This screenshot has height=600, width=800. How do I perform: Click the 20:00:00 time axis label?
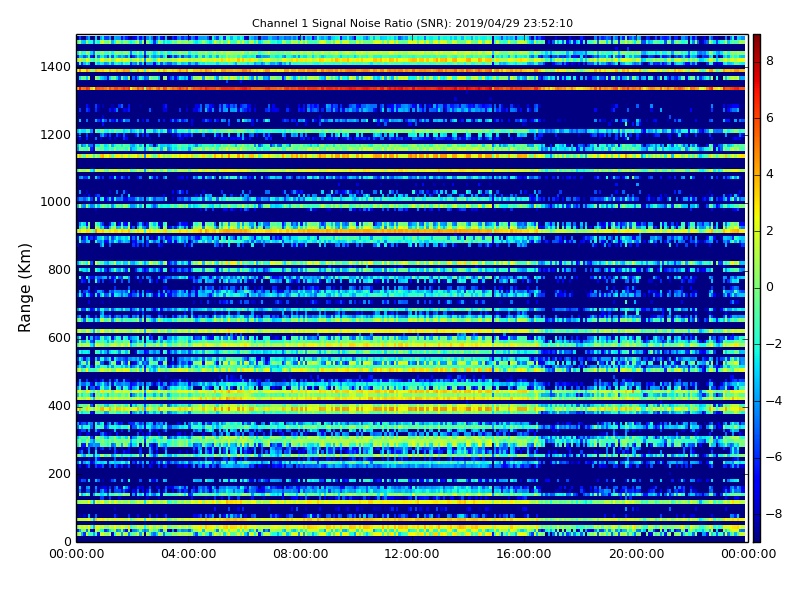point(636,554)
